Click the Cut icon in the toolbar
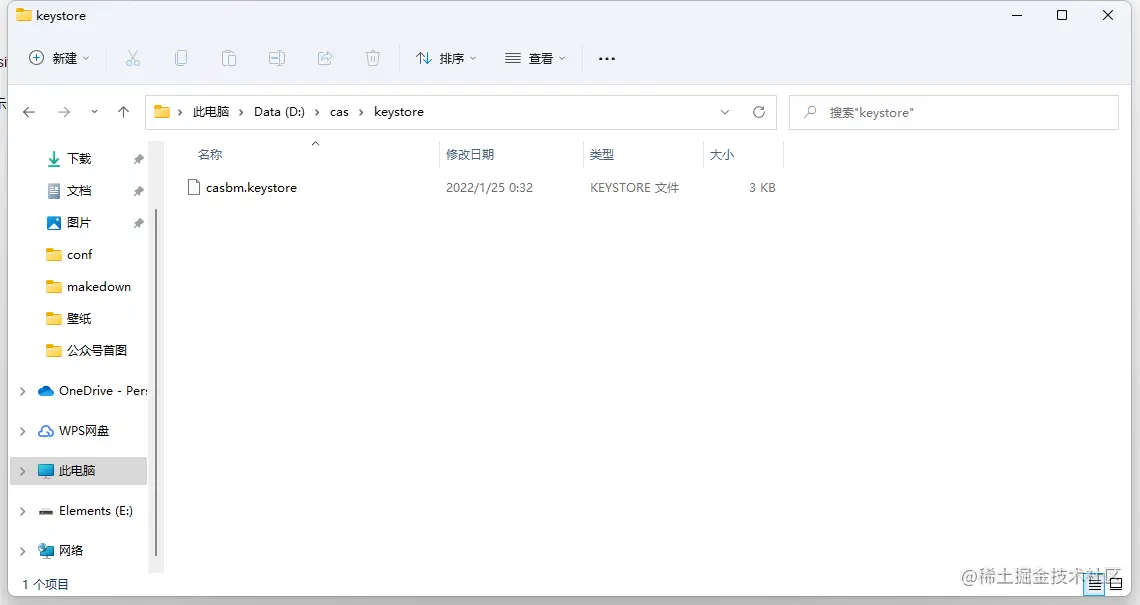This screenshot has width=1140, height=605. 133,58
